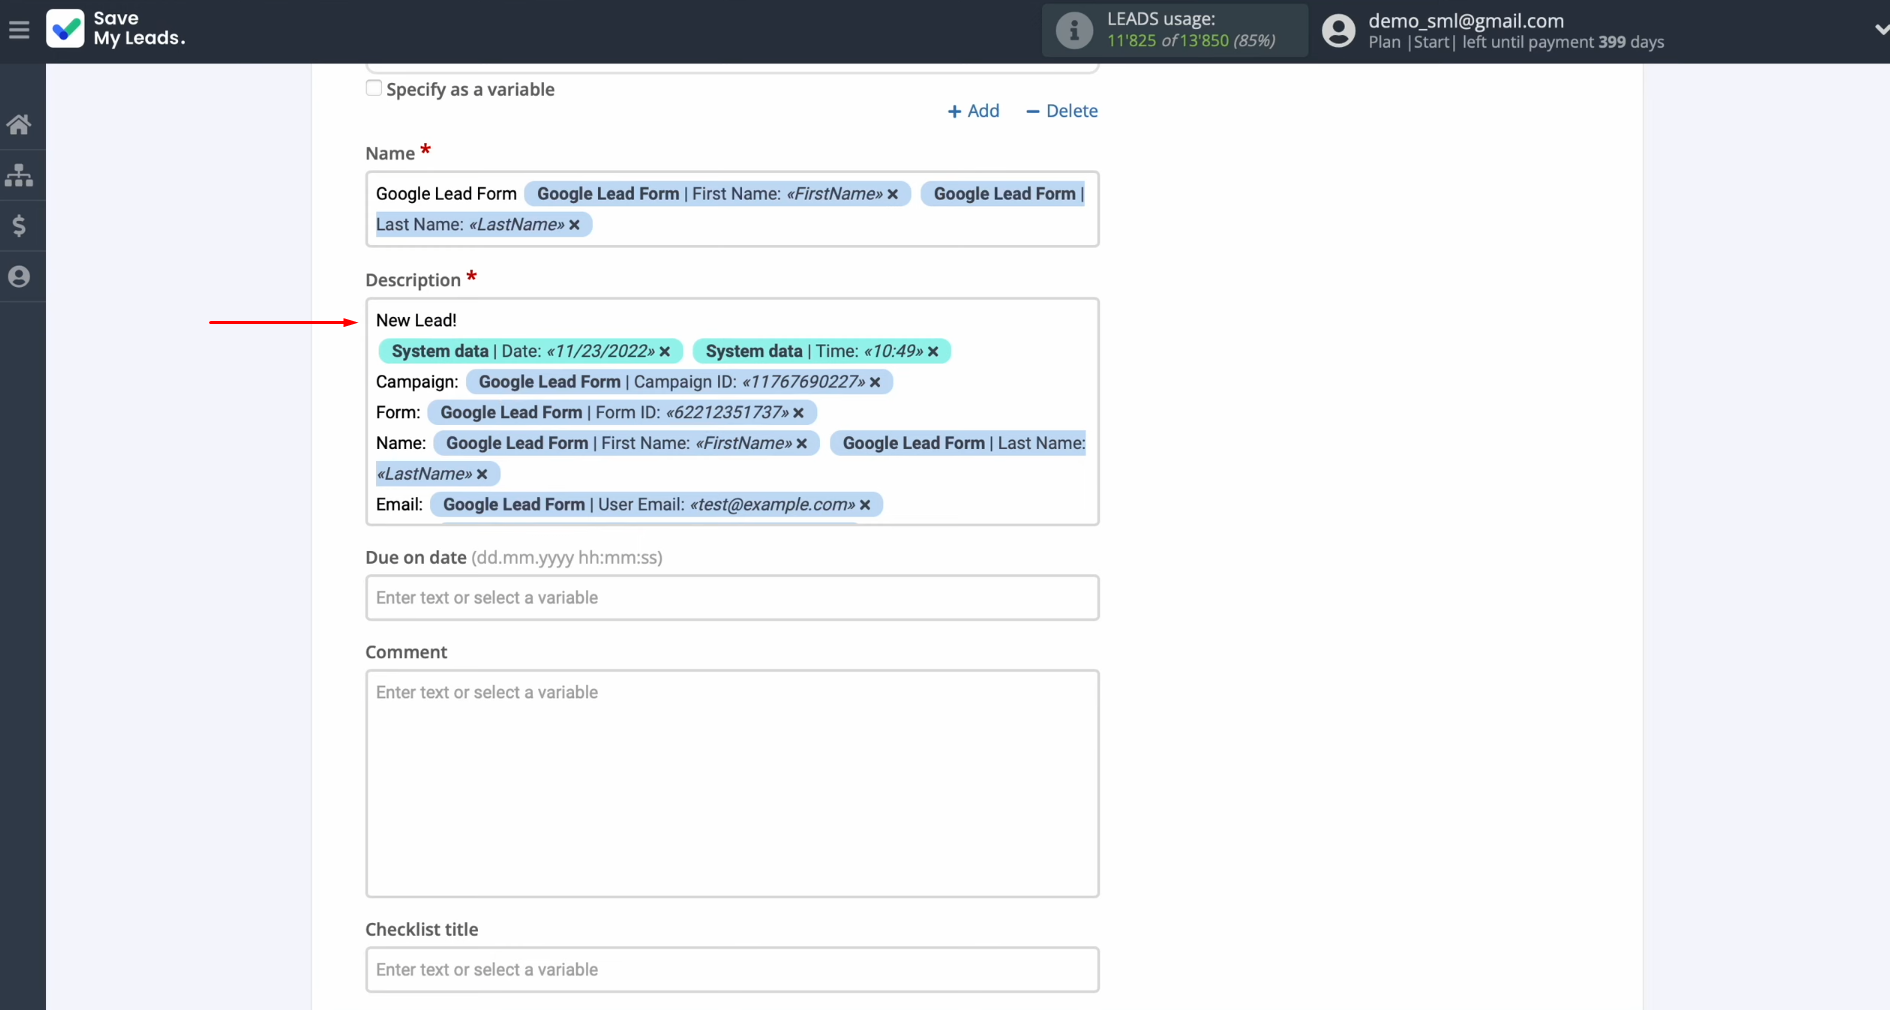The height and width of the screenshot is (1010, 1890).
Task: Click the 'Campaign:' label in Description
Action: 417,382
